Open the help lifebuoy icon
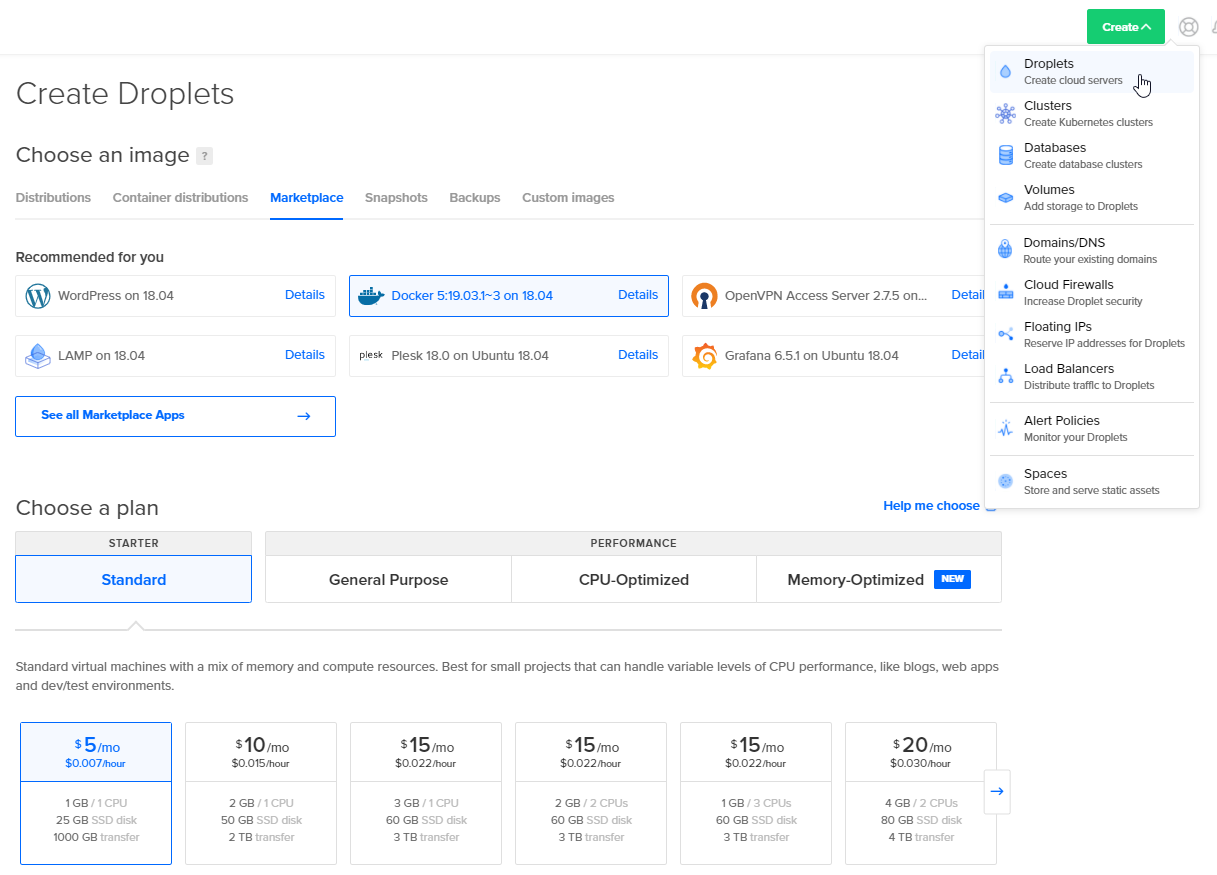1217x875 pixels. pyautogui.click(x=1188, y=27)
